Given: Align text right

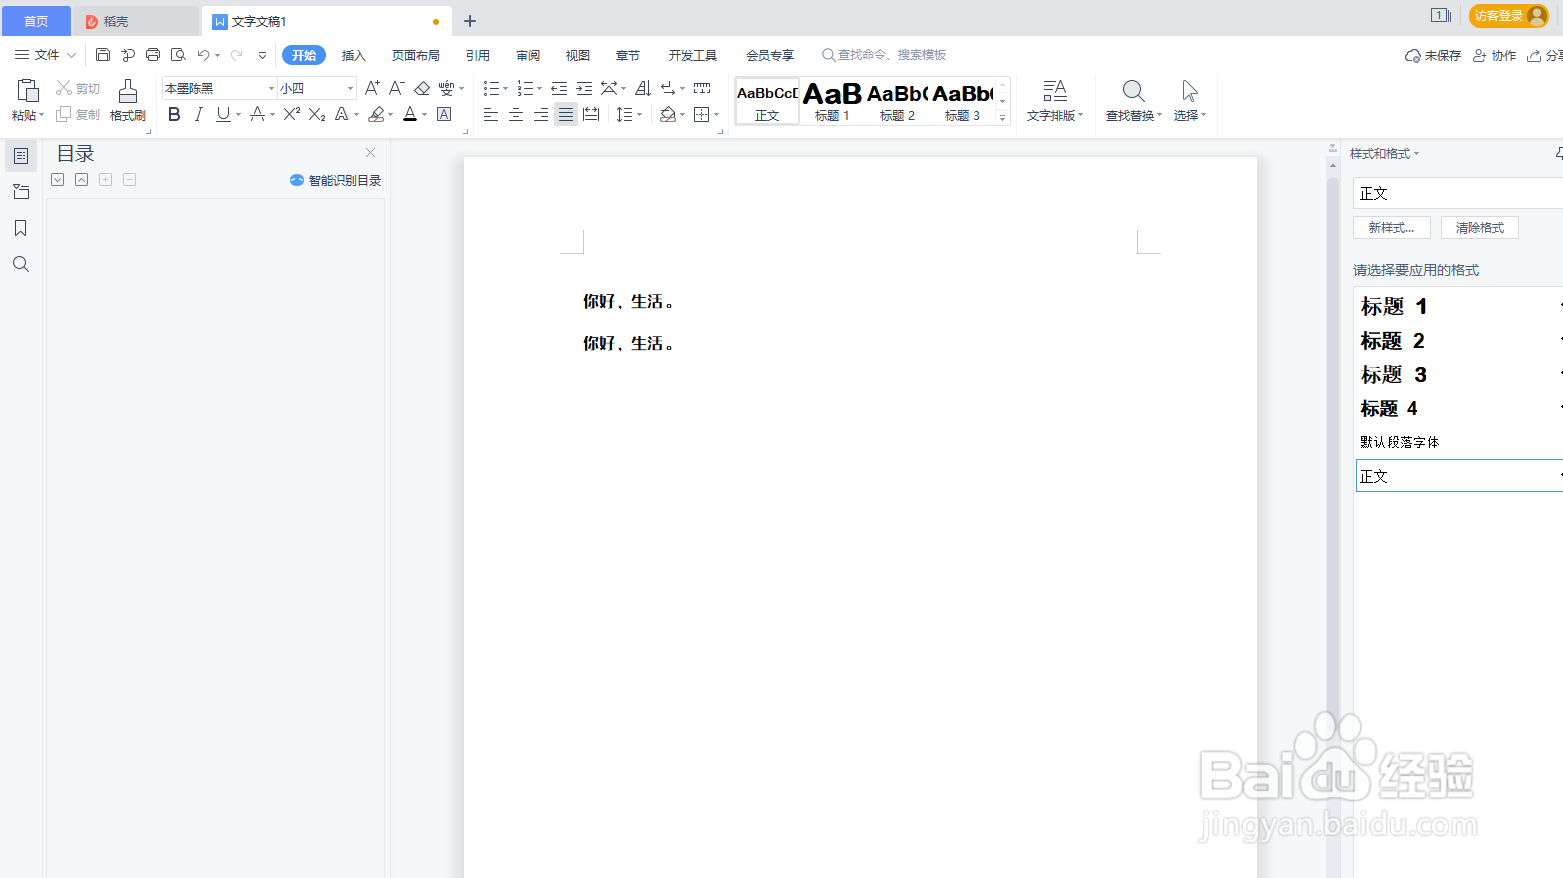Looking at the screenshot, I should tap(541, 115).
